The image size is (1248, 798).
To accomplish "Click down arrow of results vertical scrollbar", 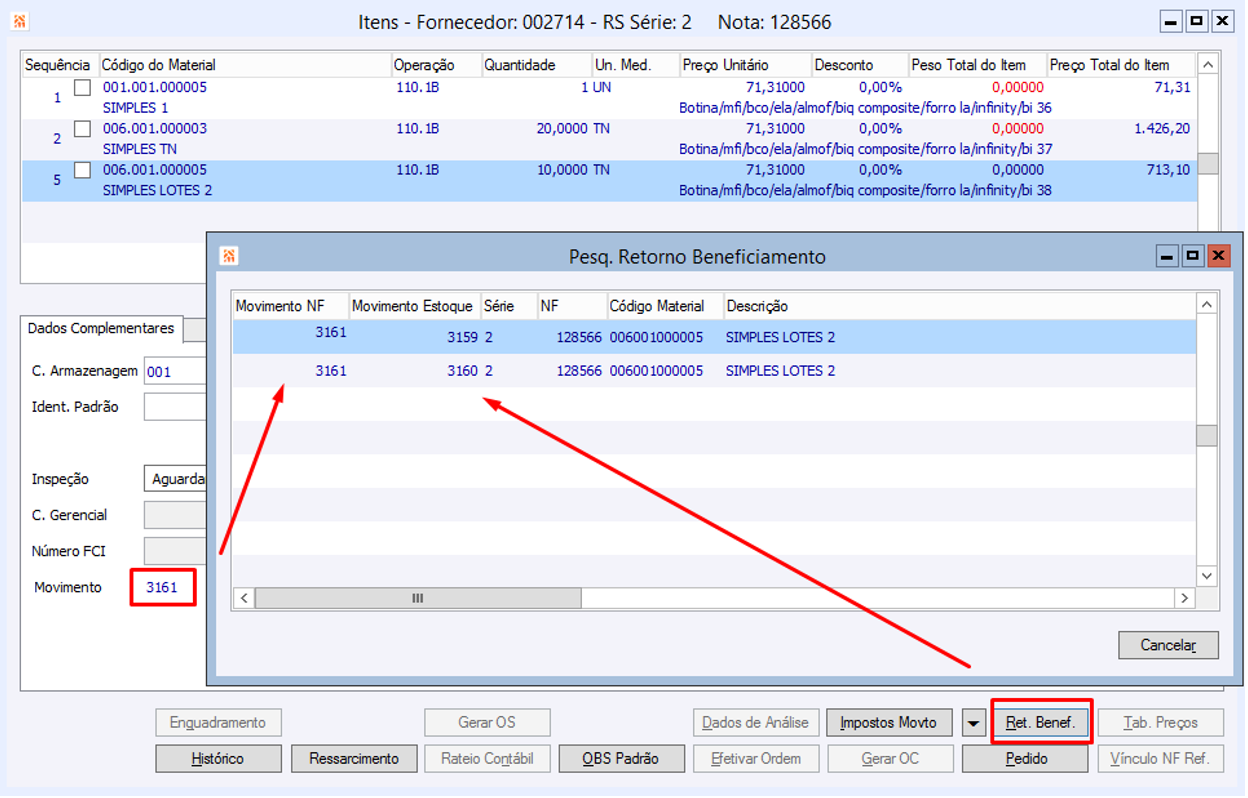I will (x=1207, y=576).
